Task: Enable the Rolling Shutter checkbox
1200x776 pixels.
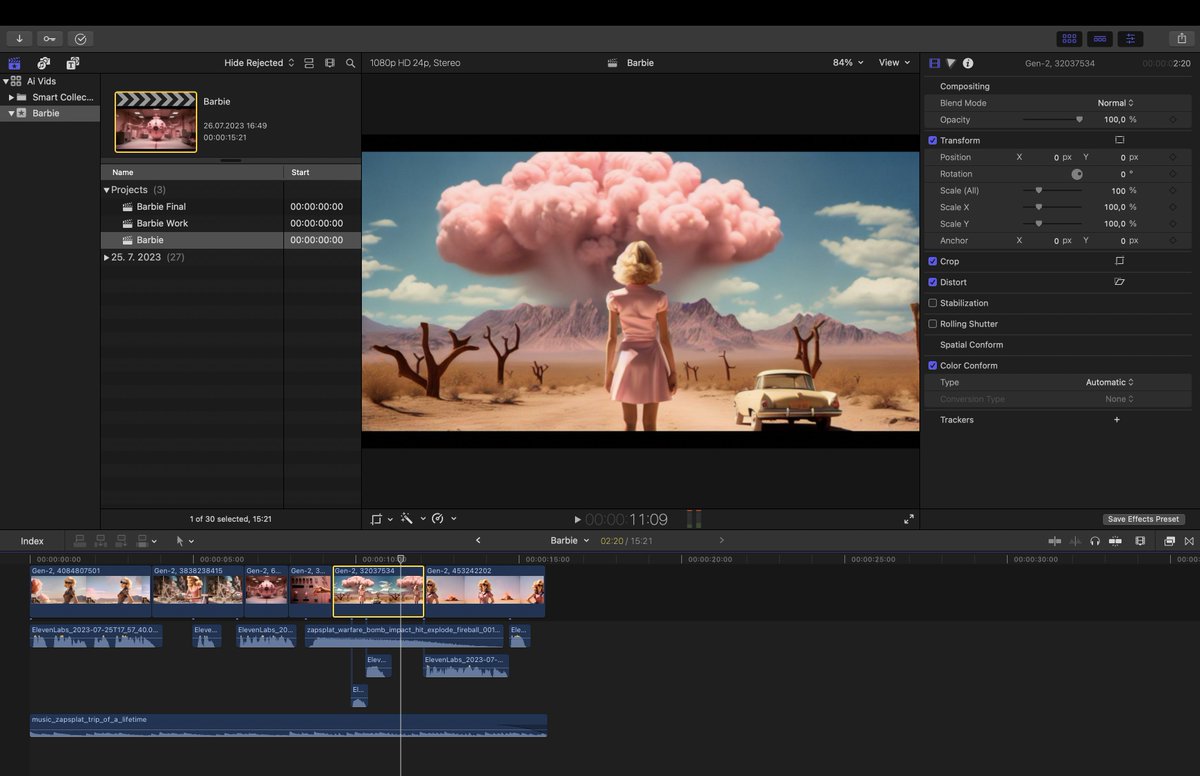Action: pos(933,324)
